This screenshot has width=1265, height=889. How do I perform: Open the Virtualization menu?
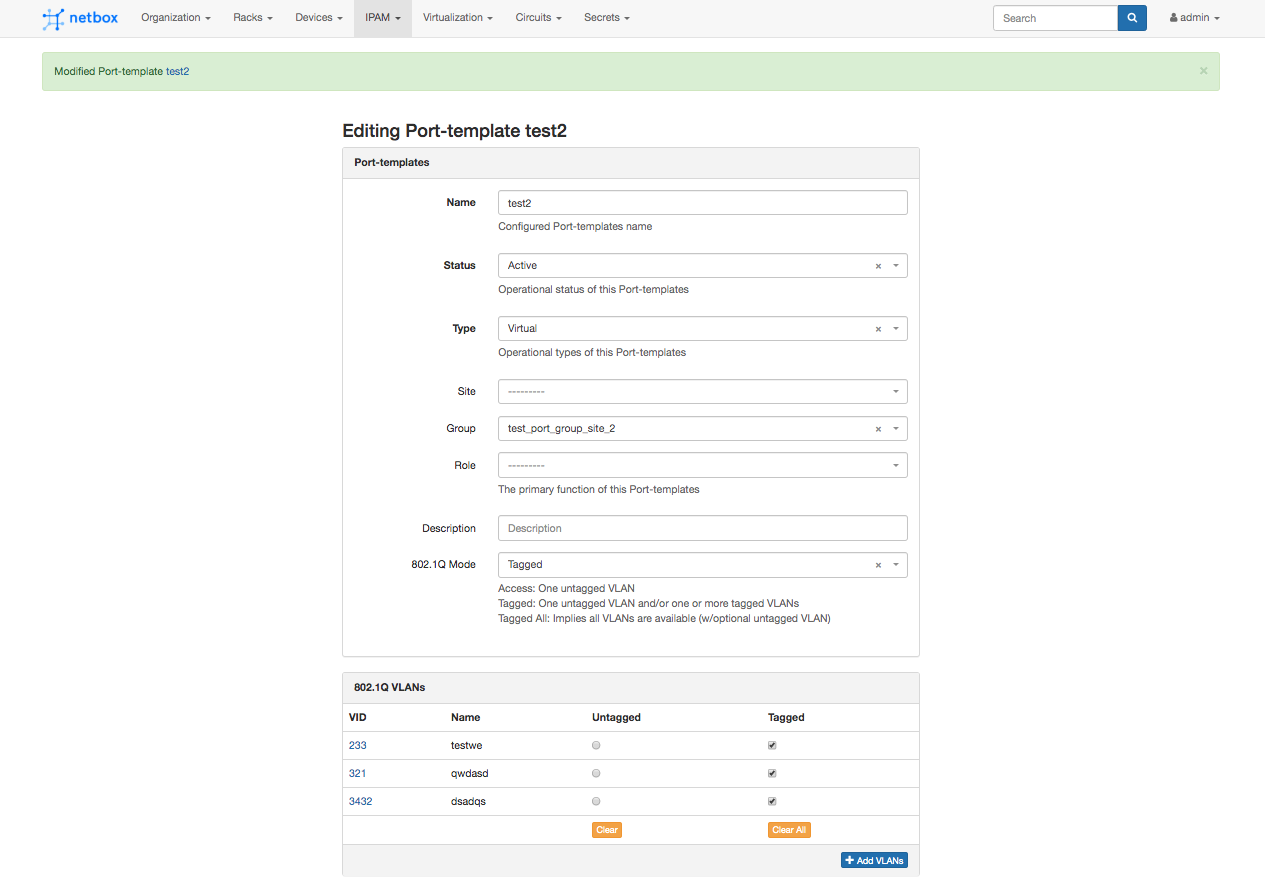pyautogui.click(x=457, y=18)
